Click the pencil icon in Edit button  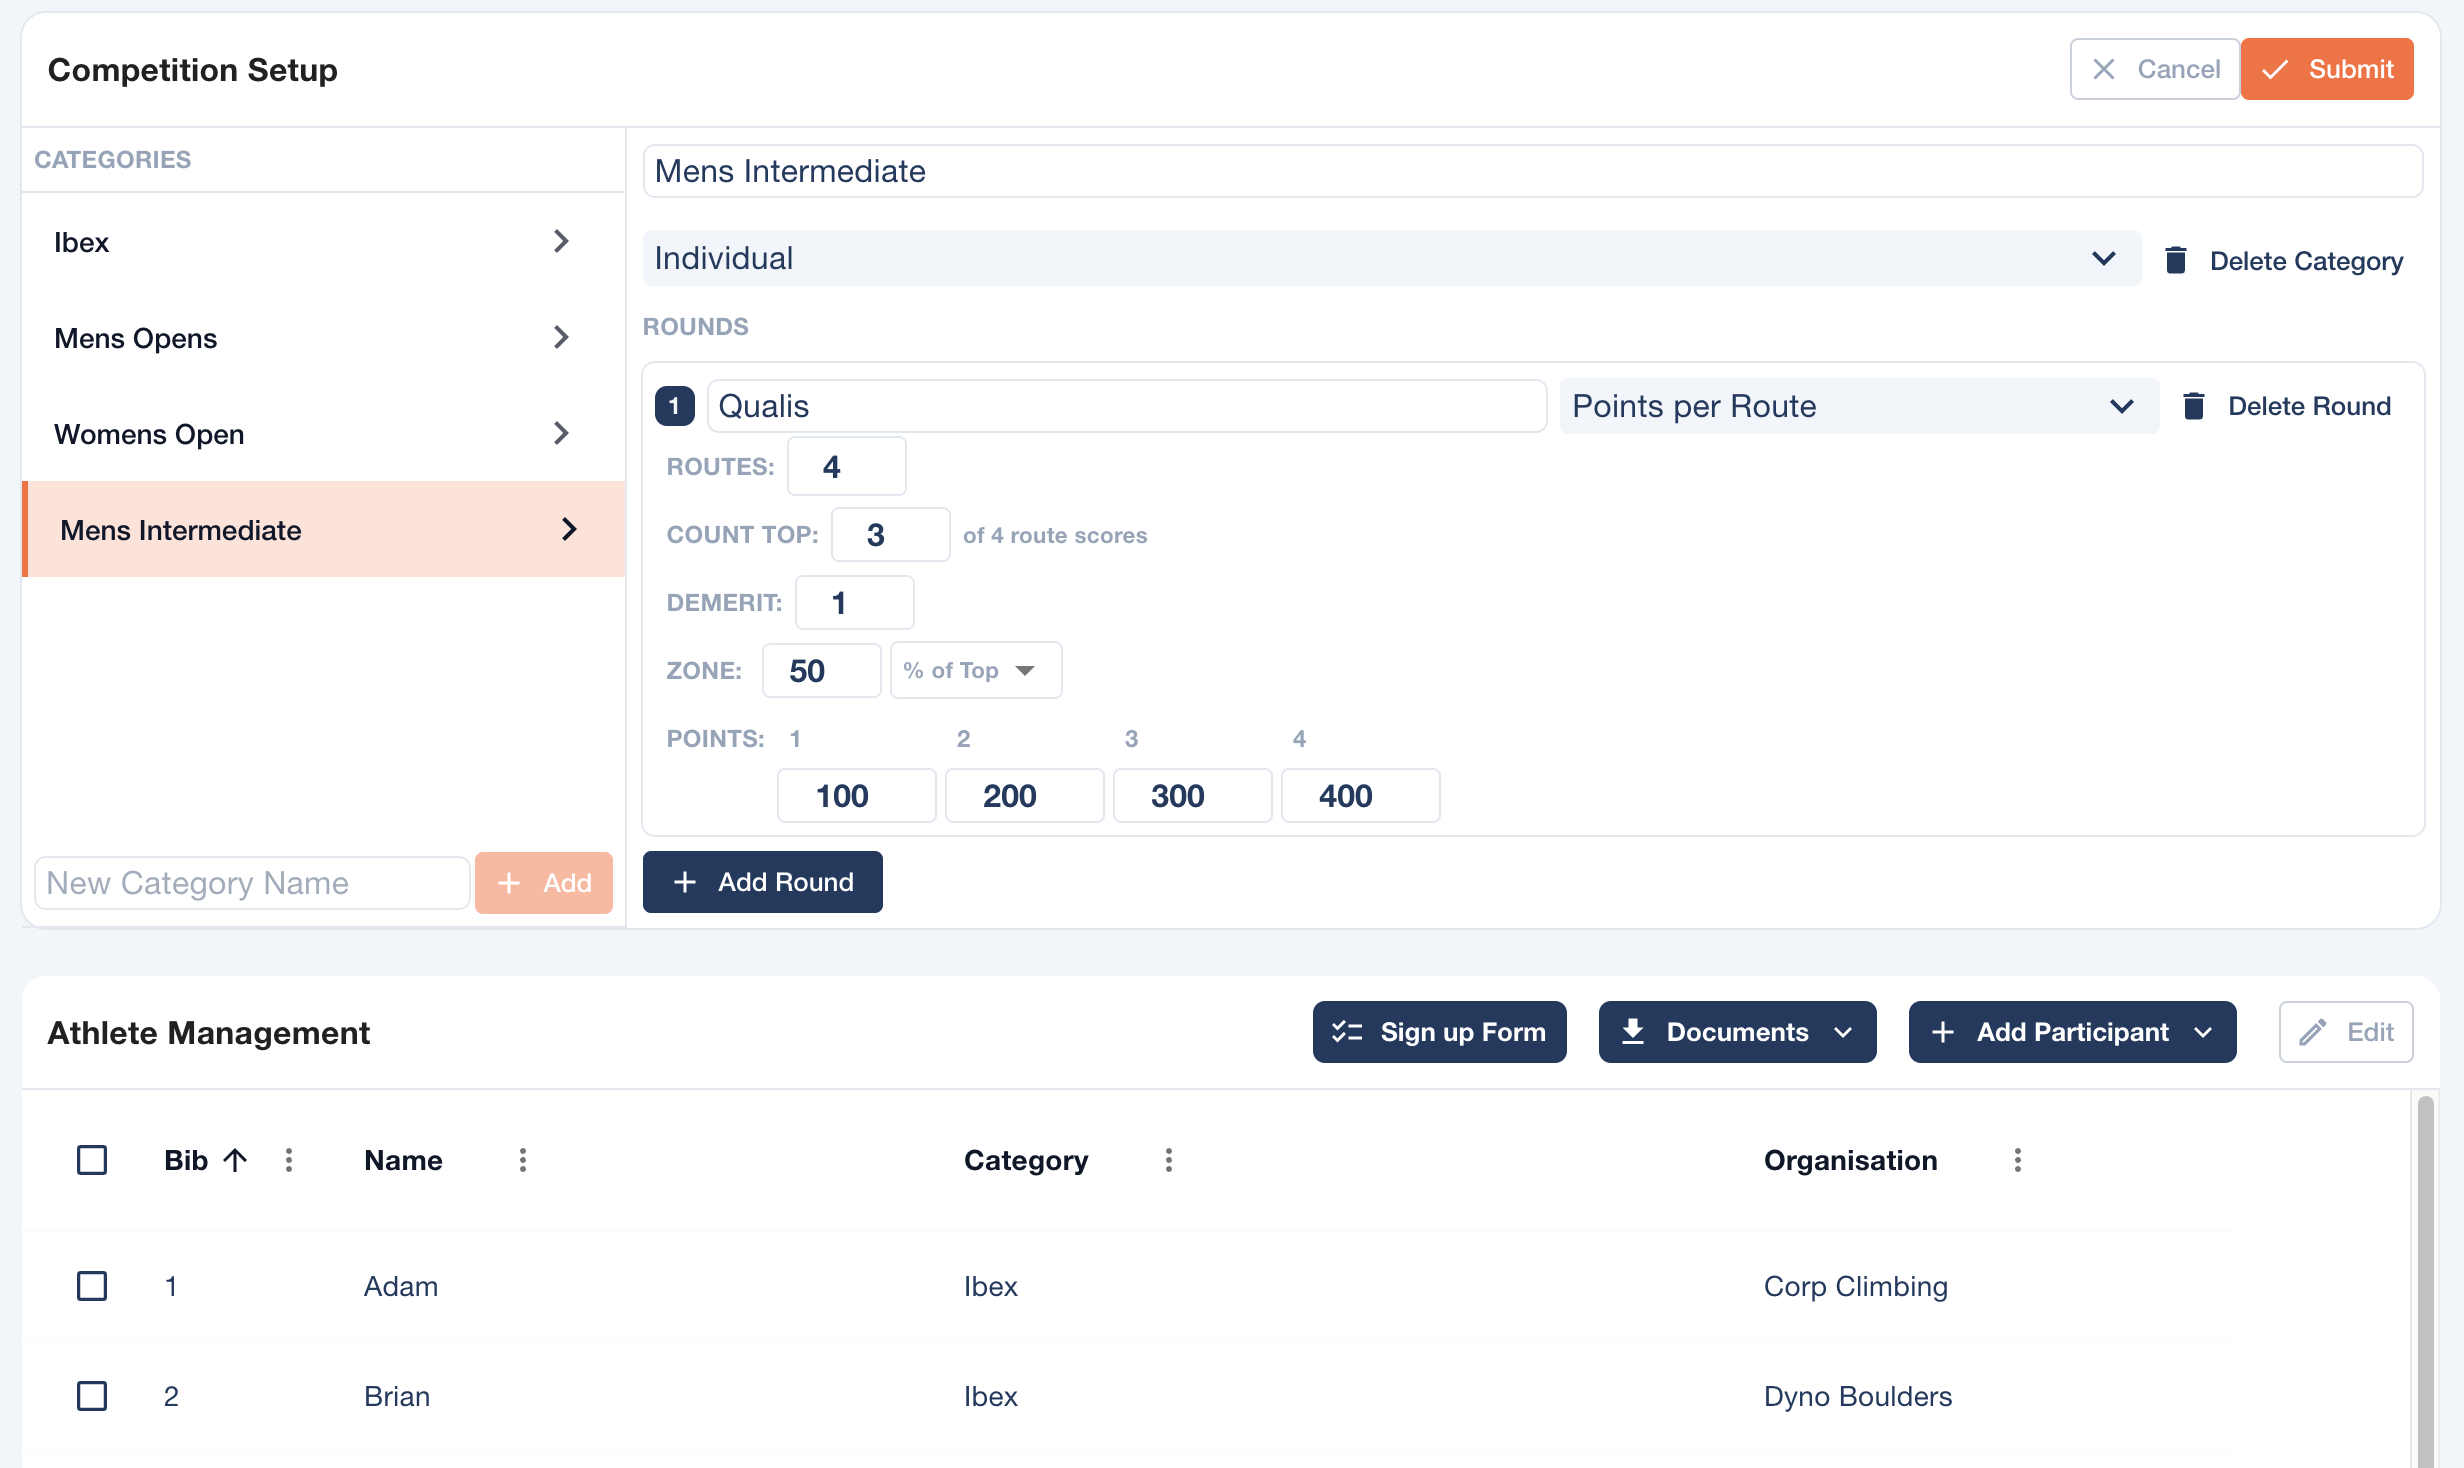[2313, 1032]
